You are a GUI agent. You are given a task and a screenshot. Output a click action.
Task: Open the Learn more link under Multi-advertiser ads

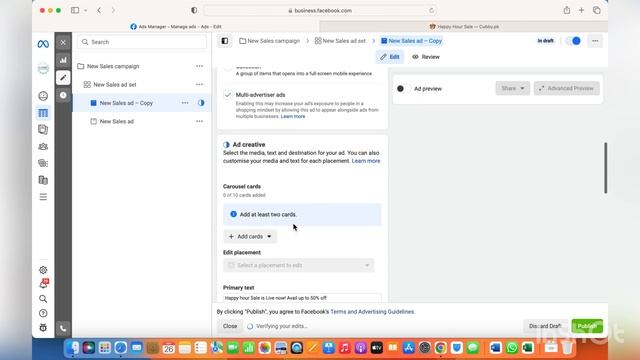293,116
